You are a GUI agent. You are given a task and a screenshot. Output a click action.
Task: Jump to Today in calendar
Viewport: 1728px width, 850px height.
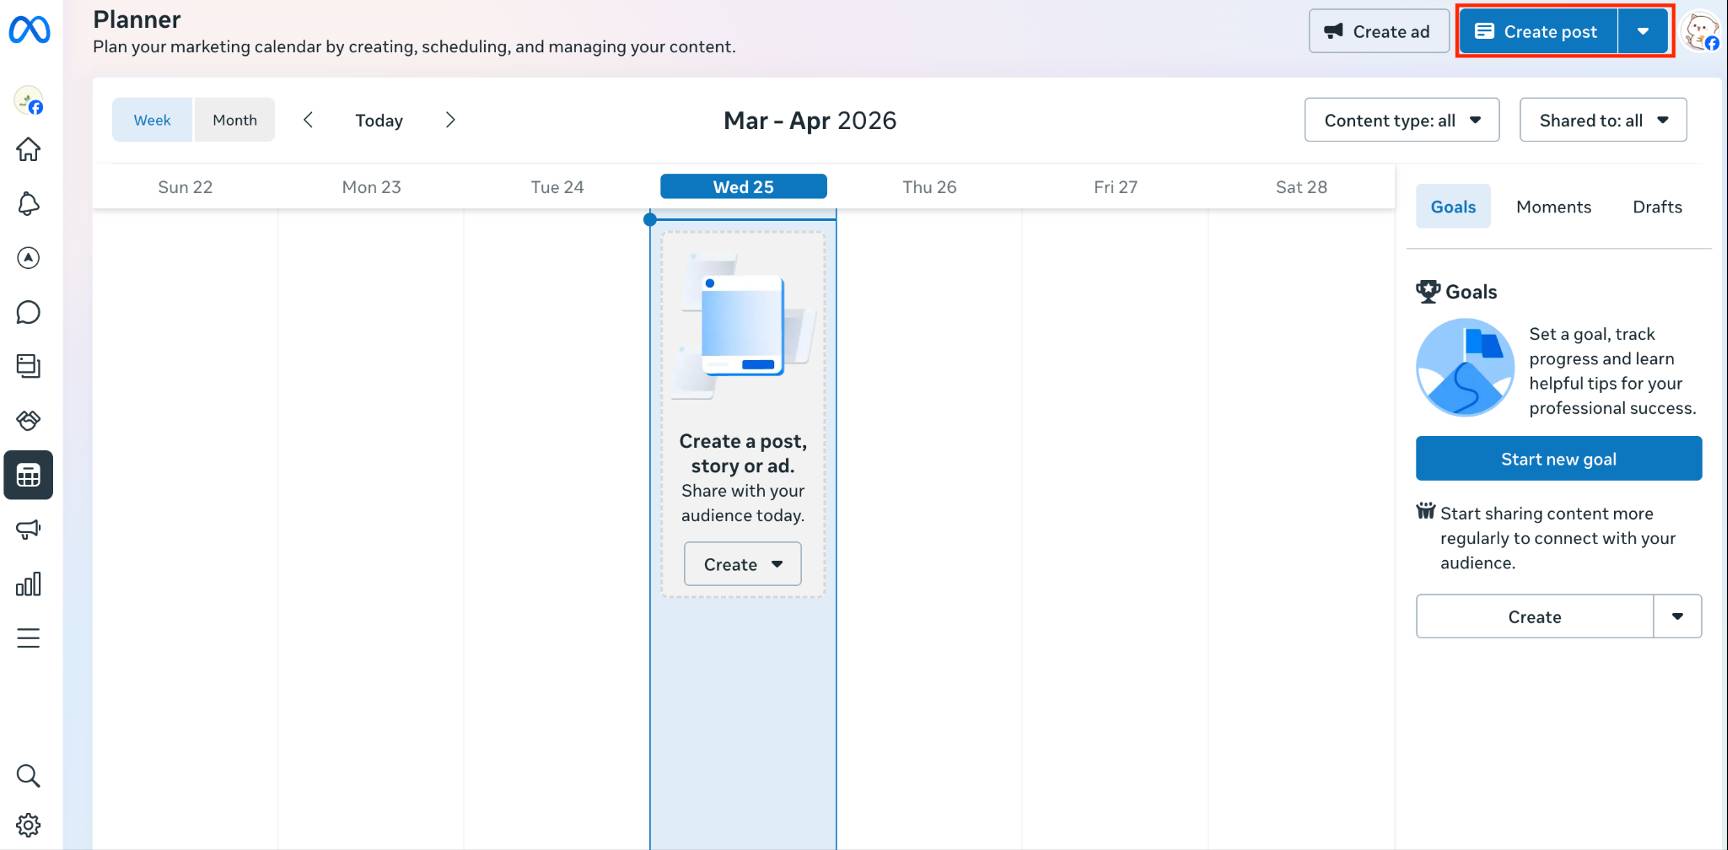(x=379, y=120)
